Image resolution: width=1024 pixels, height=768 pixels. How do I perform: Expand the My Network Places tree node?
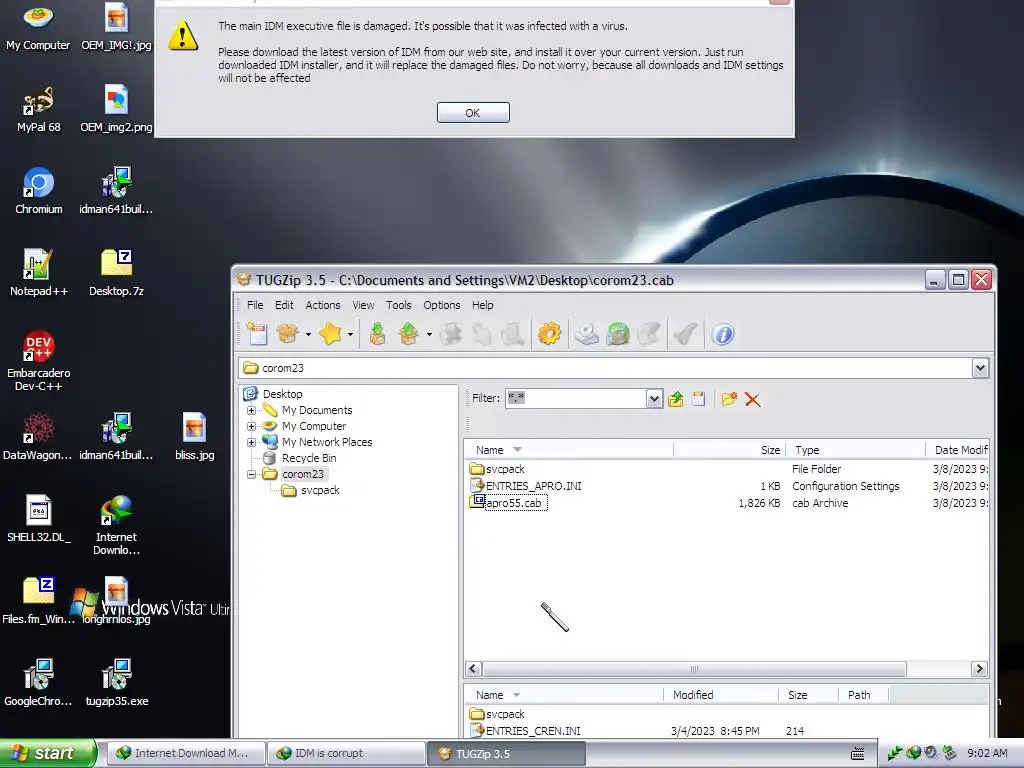(251, 442)
